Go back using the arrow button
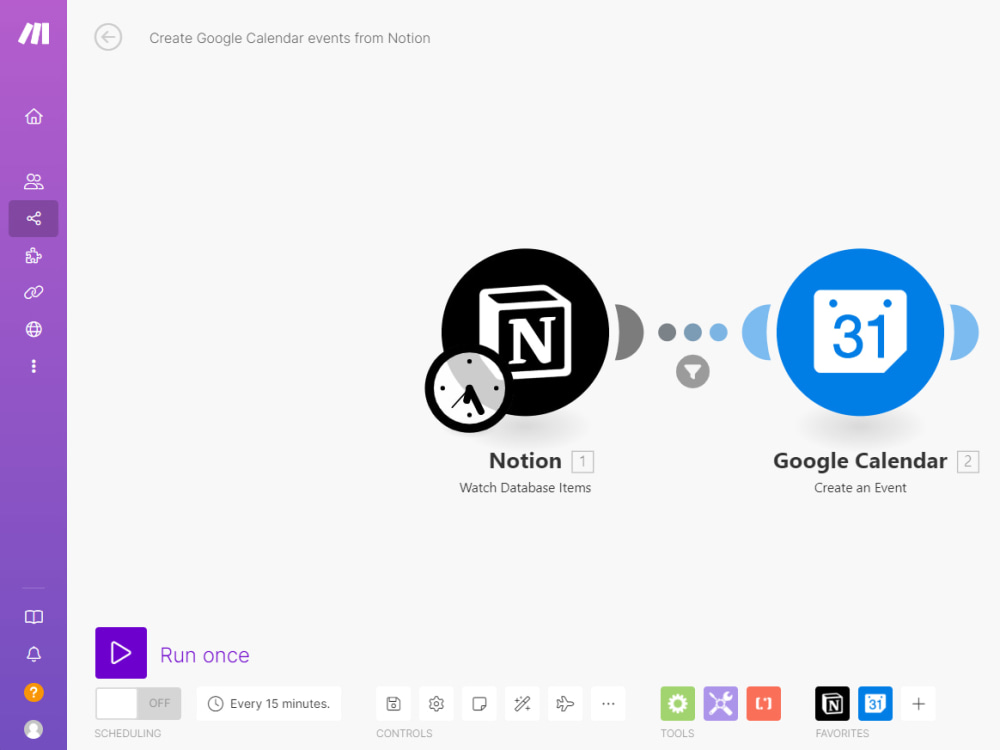 (108, 37)
